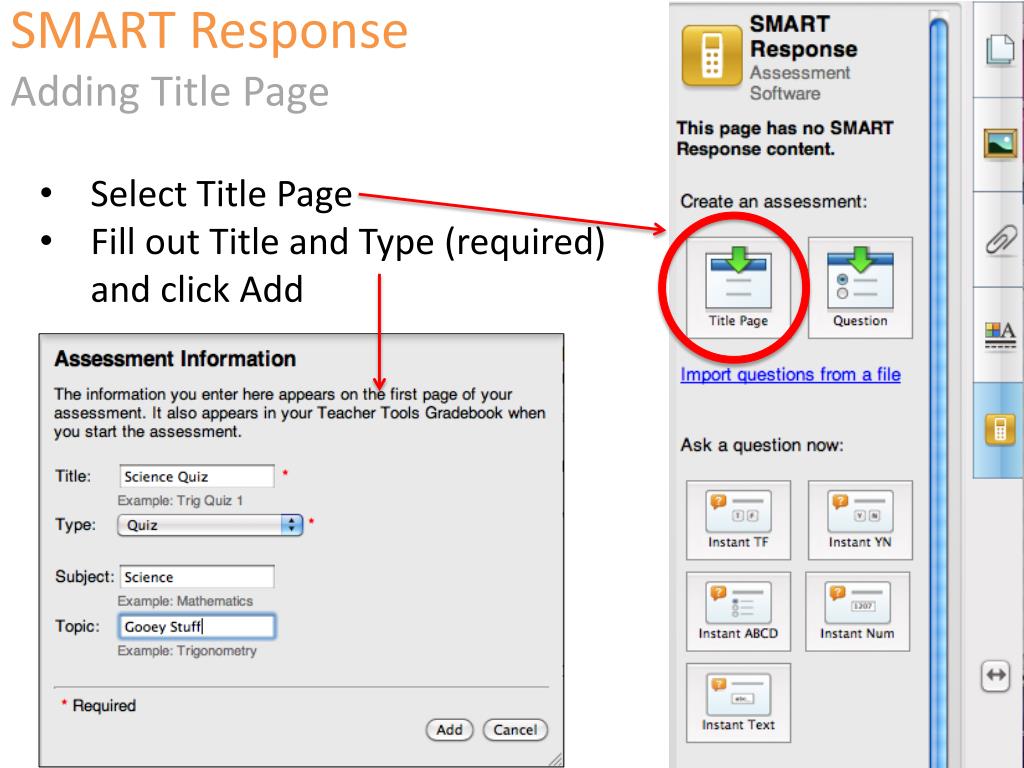Click the Topic field containing Gooey Stuff
The height and width of the screenshot is (768, 1024).
(x=197, y=626)
